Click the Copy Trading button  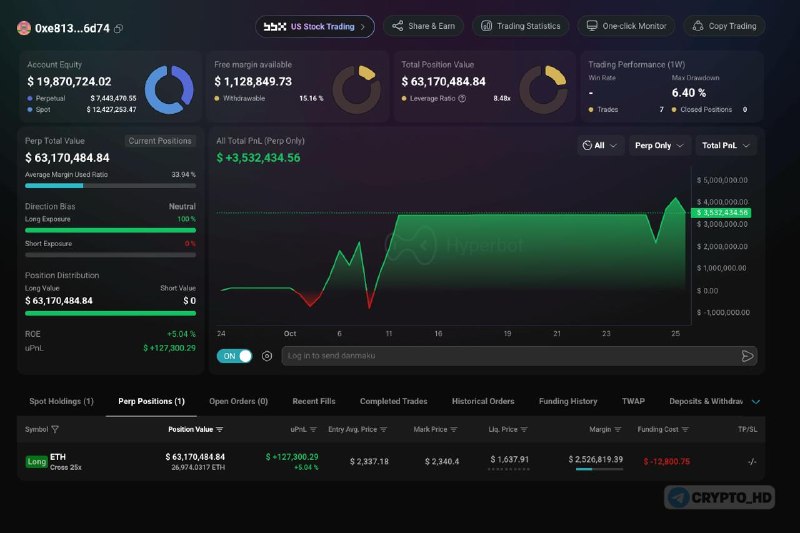[724, 26]
